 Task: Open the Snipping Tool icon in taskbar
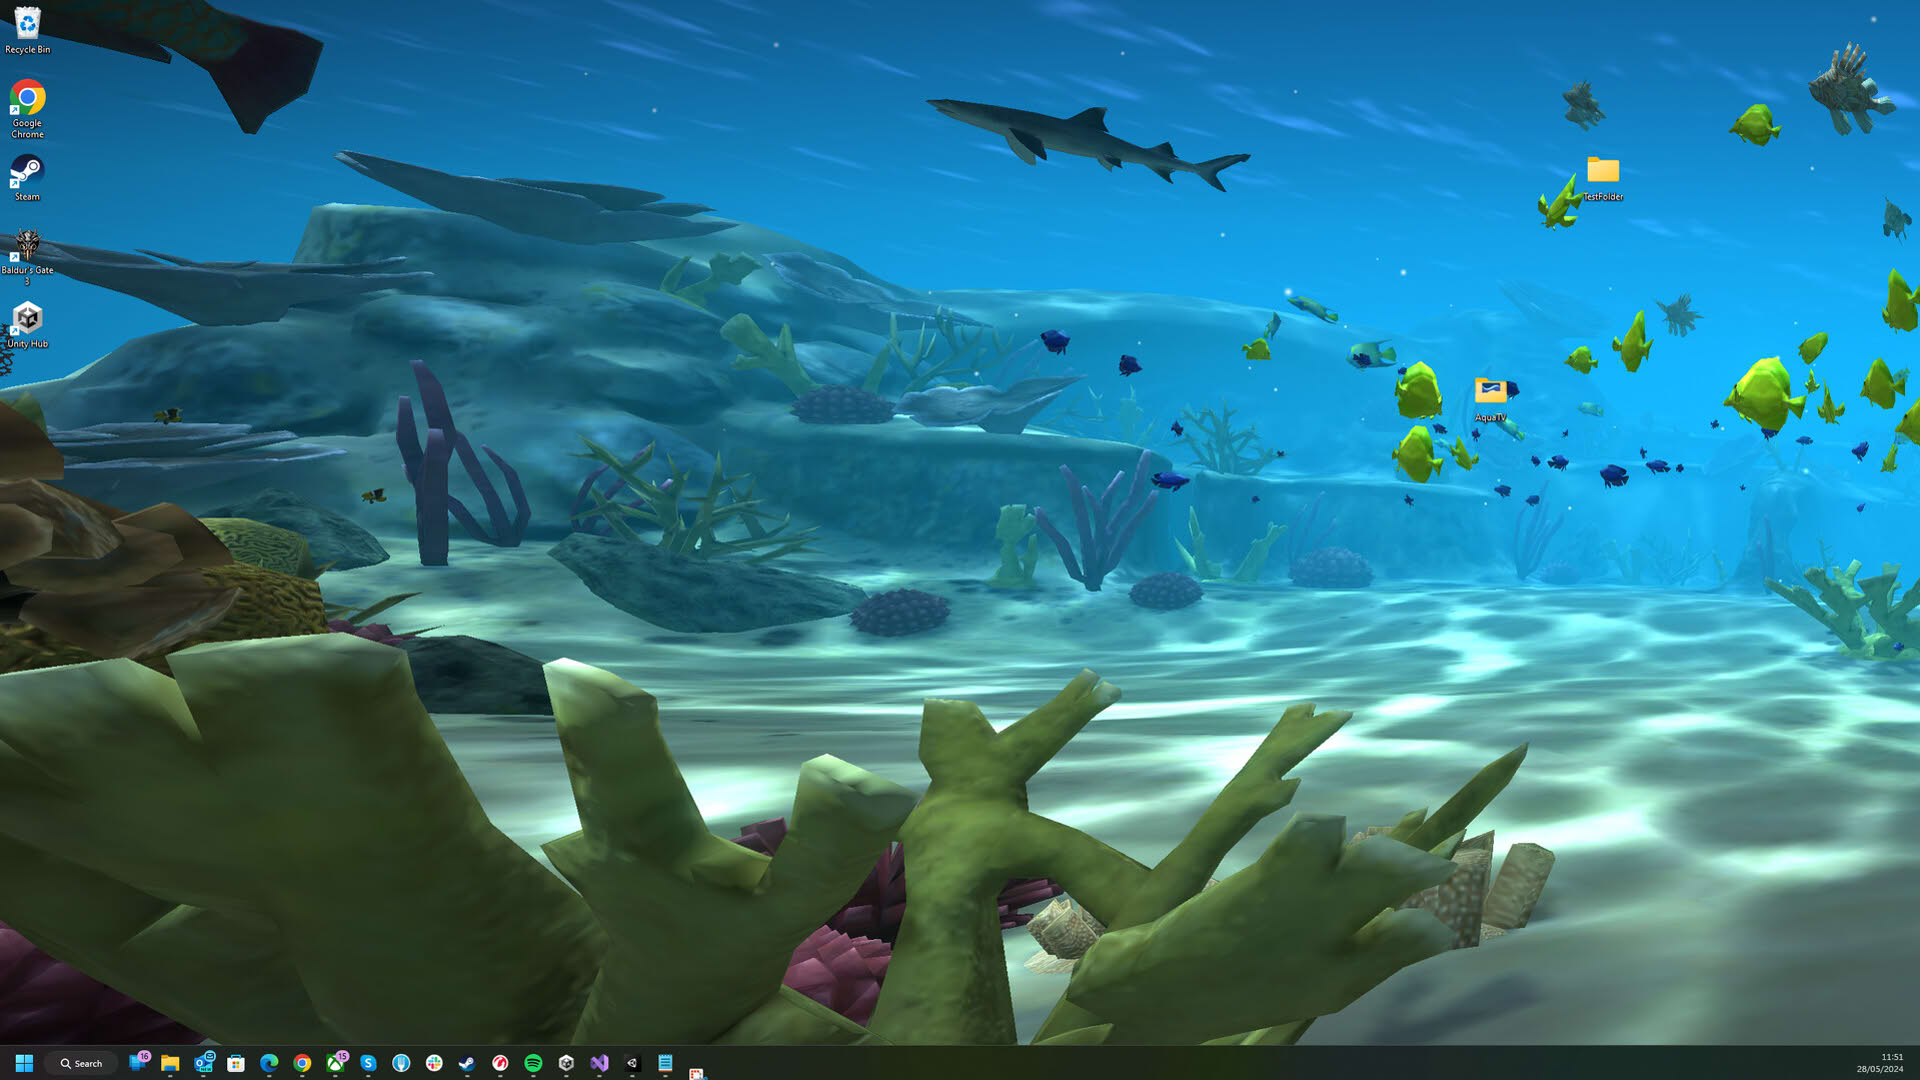point(698,1072)
